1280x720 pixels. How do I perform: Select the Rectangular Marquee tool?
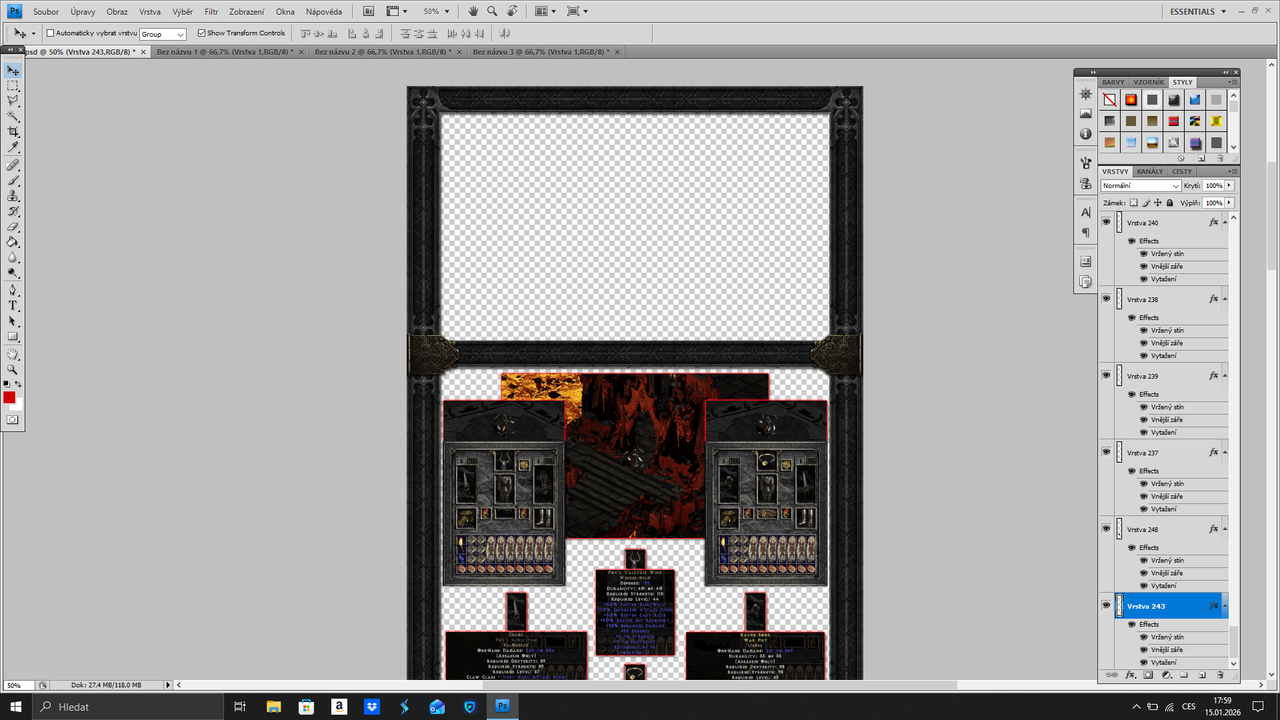click(13, 86)
